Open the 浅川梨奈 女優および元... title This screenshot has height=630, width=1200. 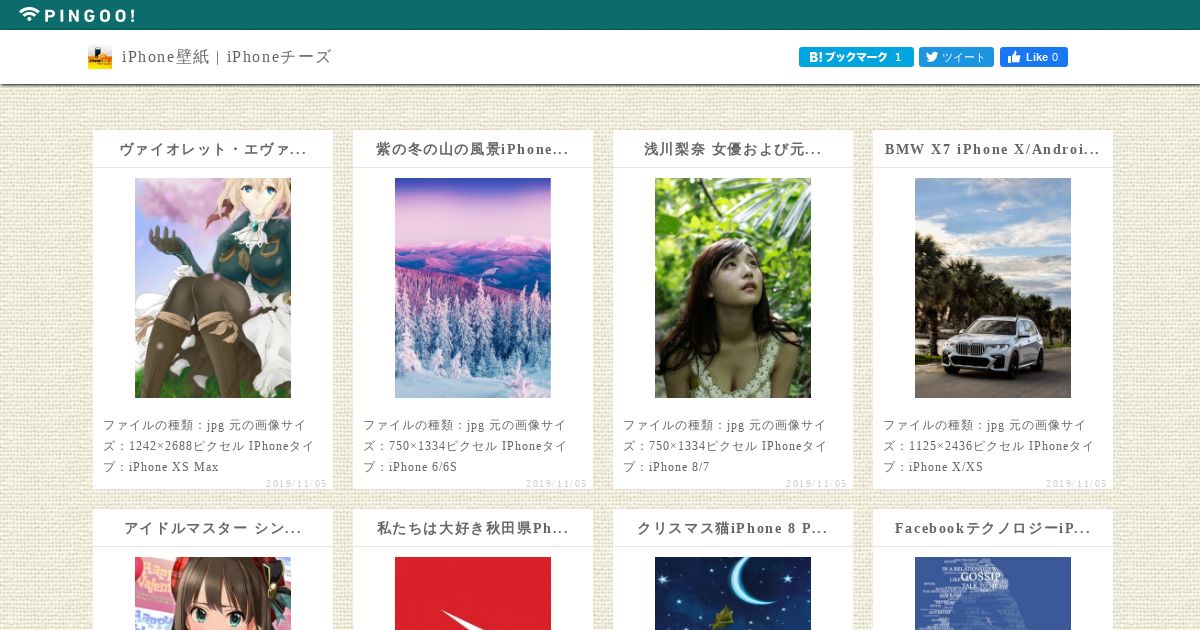coord(733,149)
